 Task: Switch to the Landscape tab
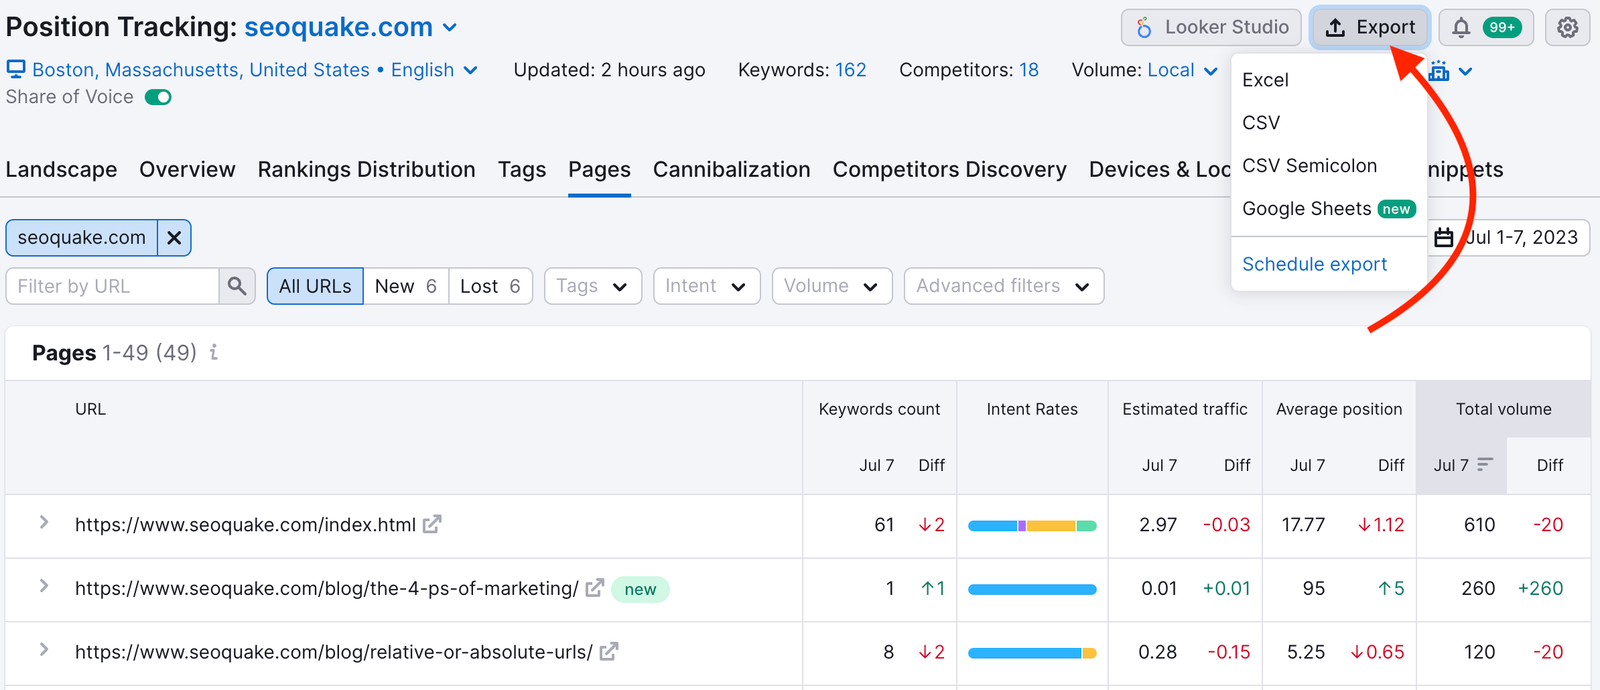point(61,170)
